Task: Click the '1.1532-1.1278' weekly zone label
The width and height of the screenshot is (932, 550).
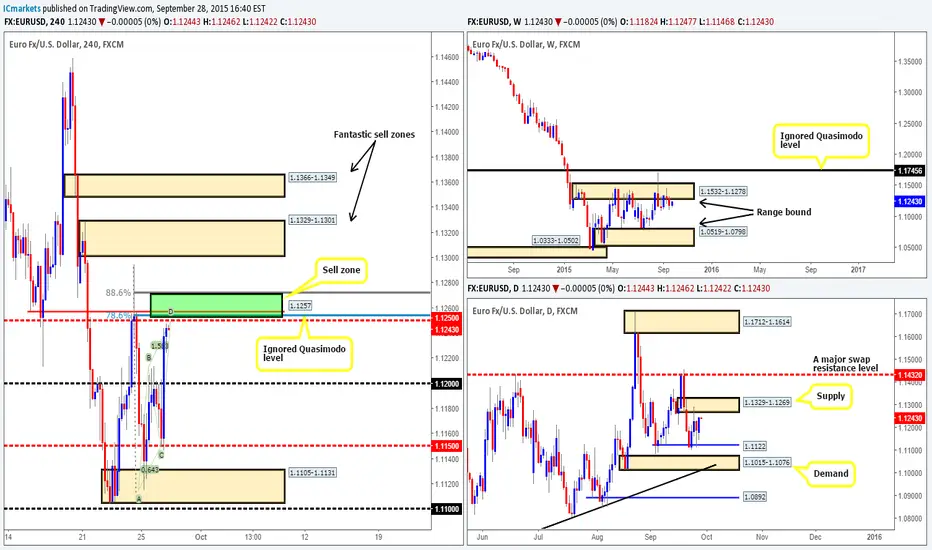Action: [x=723, y=191]
